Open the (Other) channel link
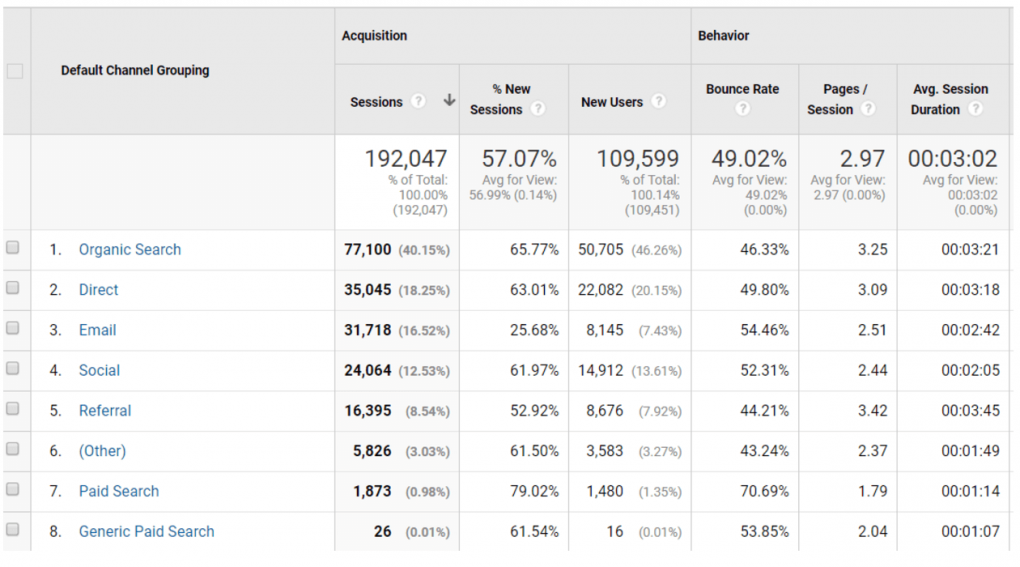 102,451
